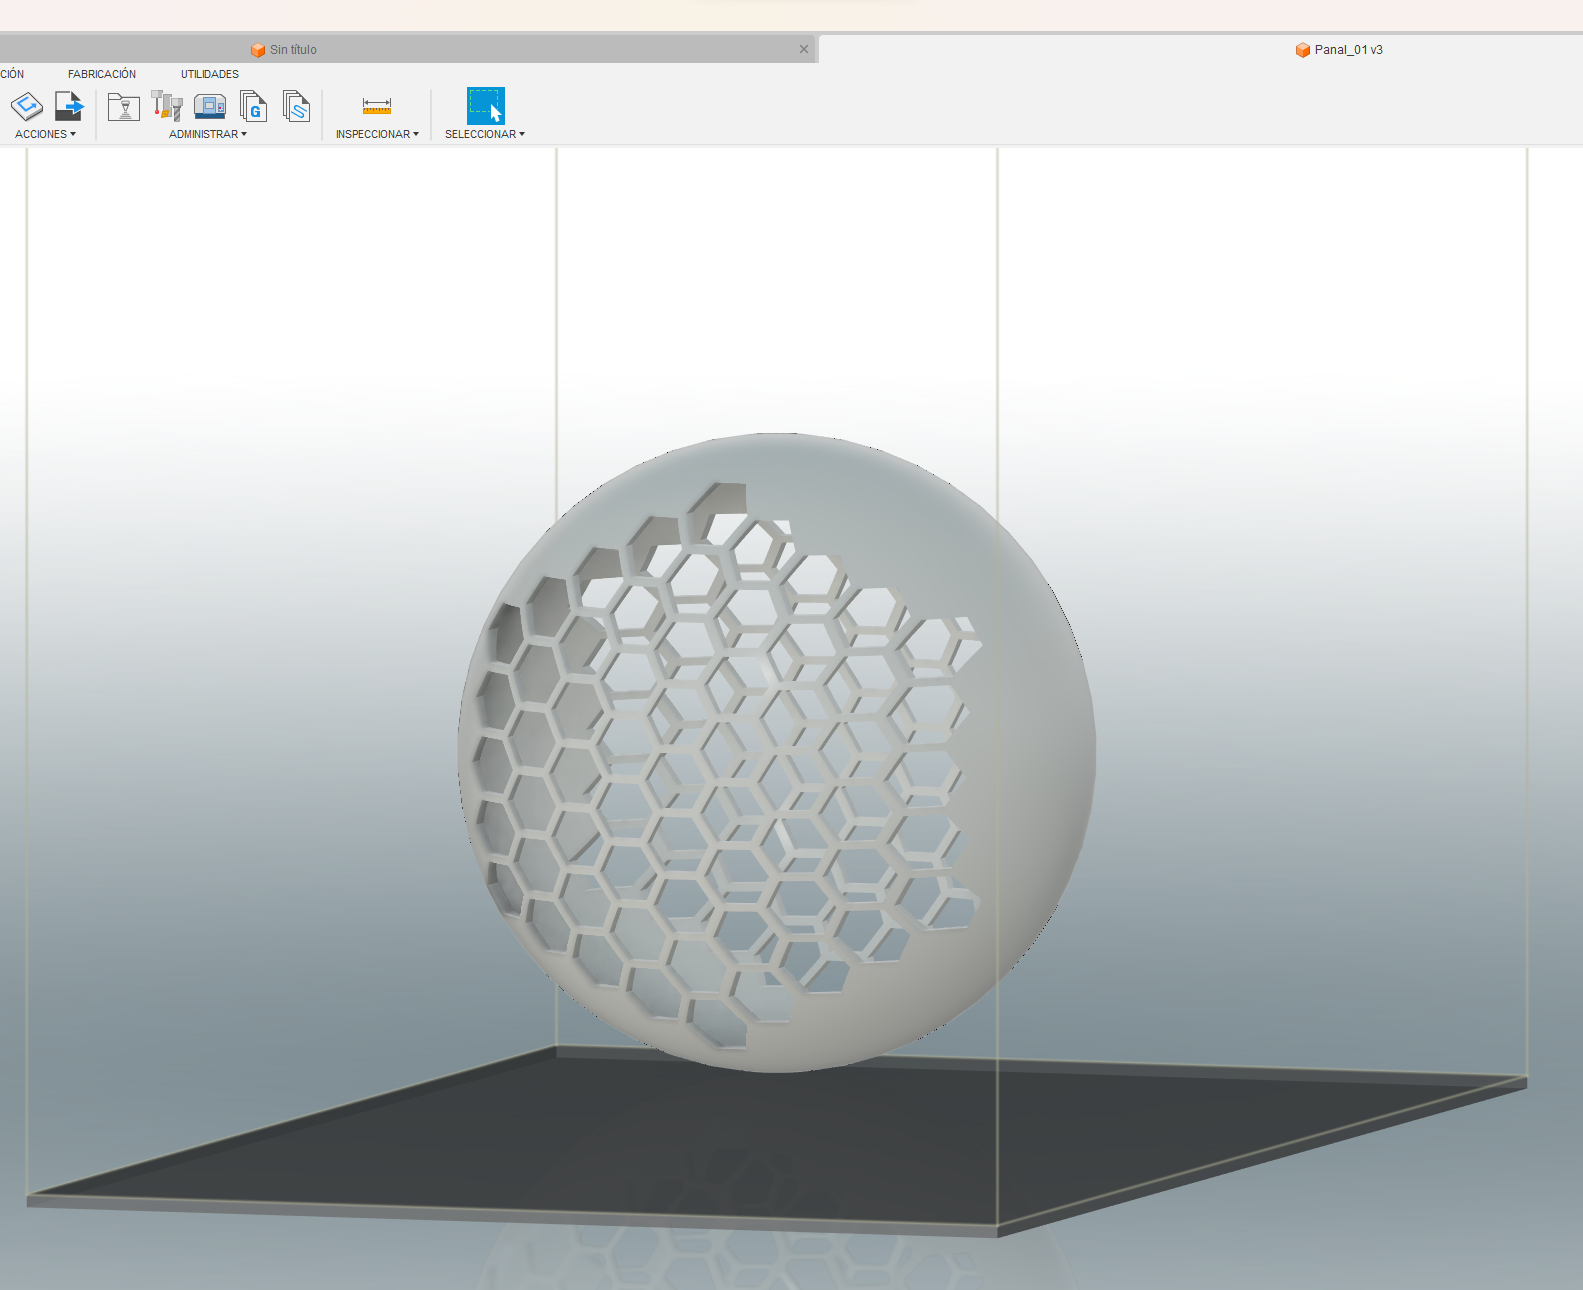
Task: Expand the ACCIONES dropdown
Action: [45, 134]
